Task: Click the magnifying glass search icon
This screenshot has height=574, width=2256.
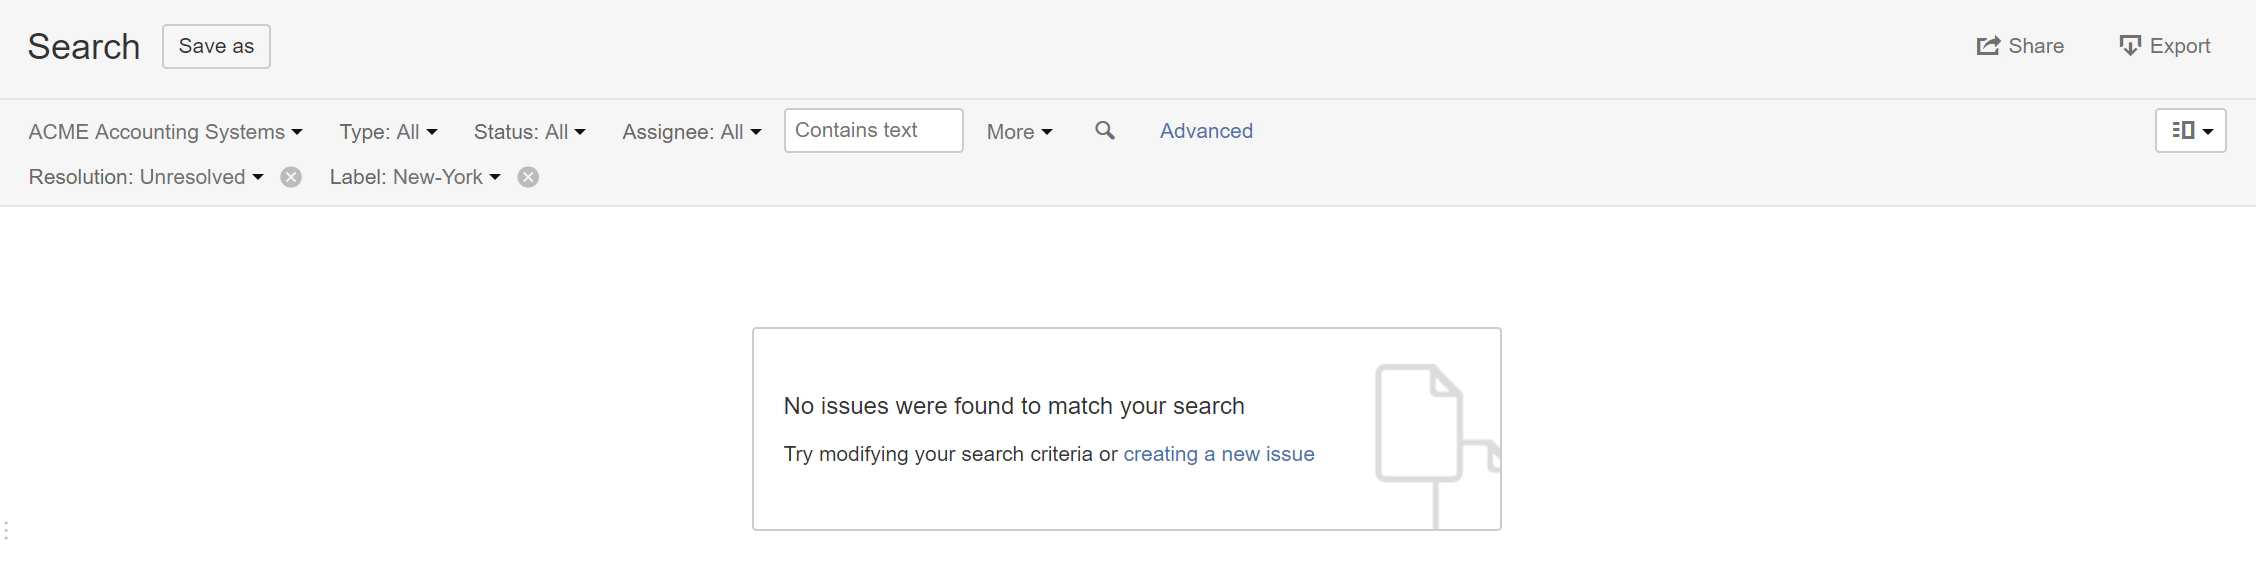Action: [1104, 131]
